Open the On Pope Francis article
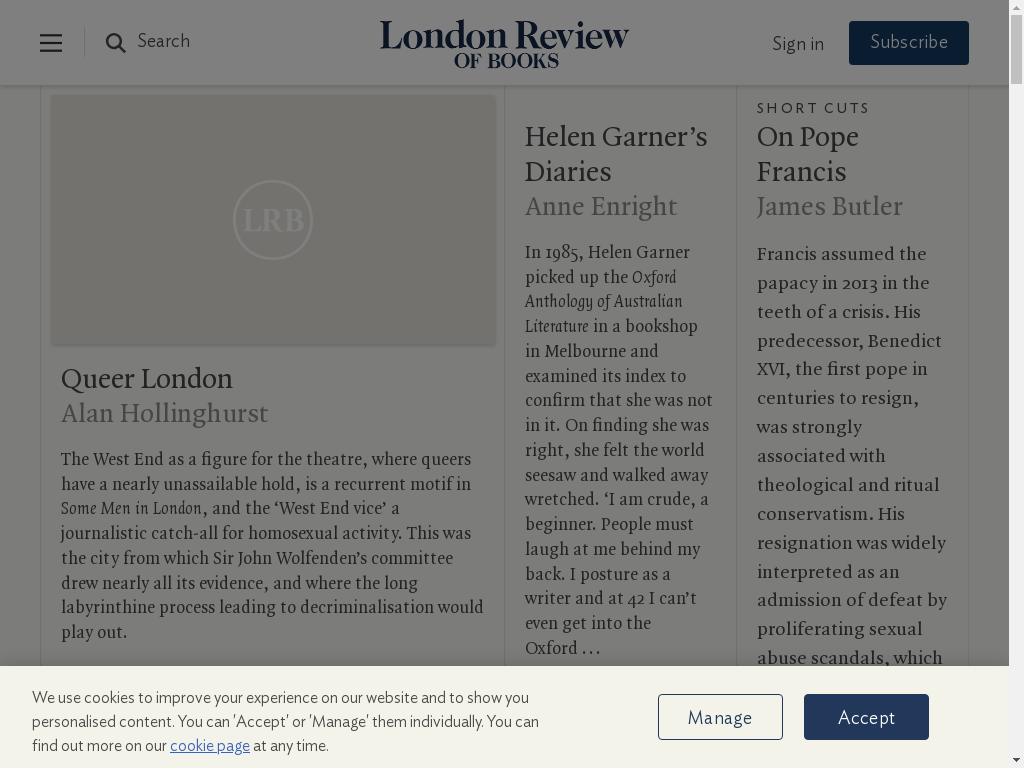 [x=808, y=154]
